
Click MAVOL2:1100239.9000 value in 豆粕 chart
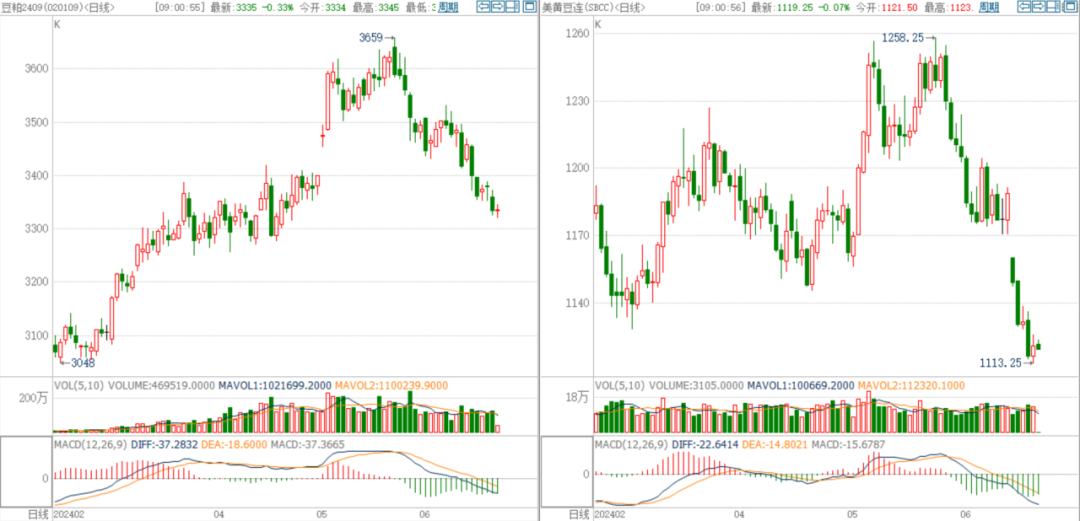[392, 385]
